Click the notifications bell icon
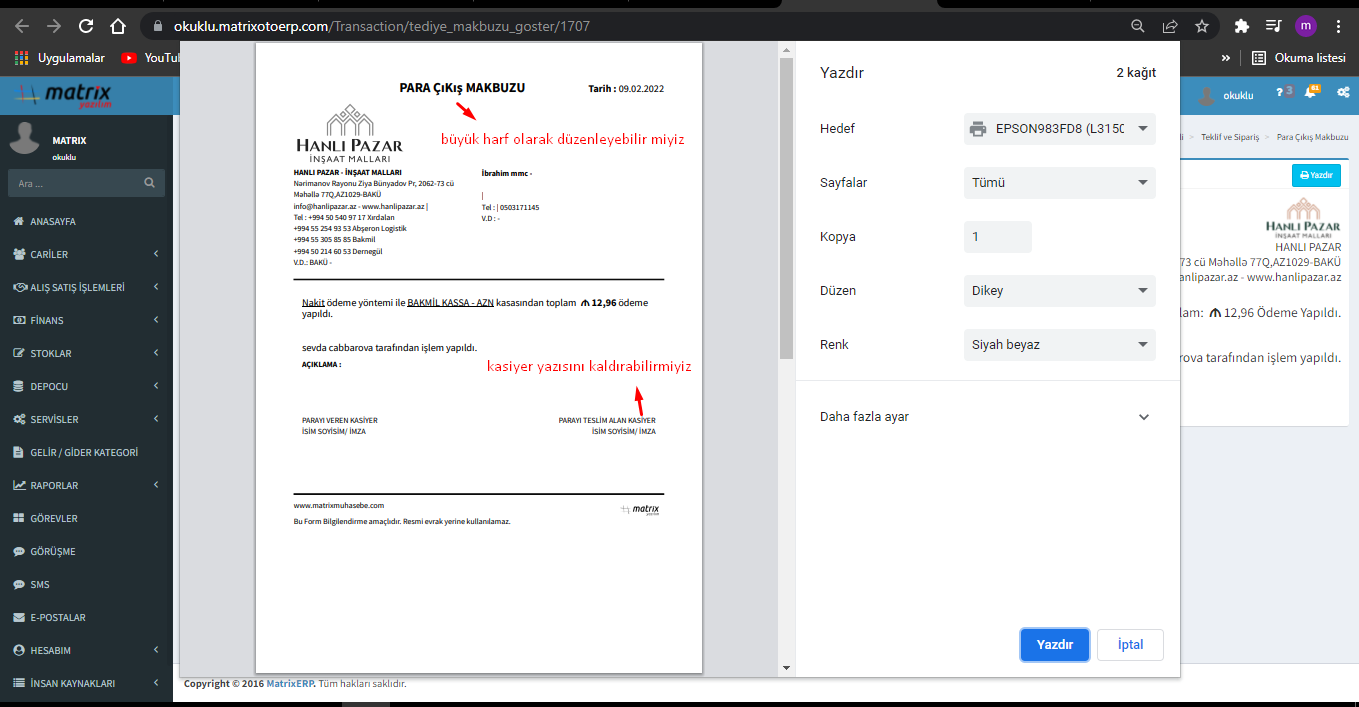The height and width of the screenshot is (707, 1359). tap(1310, 93)
